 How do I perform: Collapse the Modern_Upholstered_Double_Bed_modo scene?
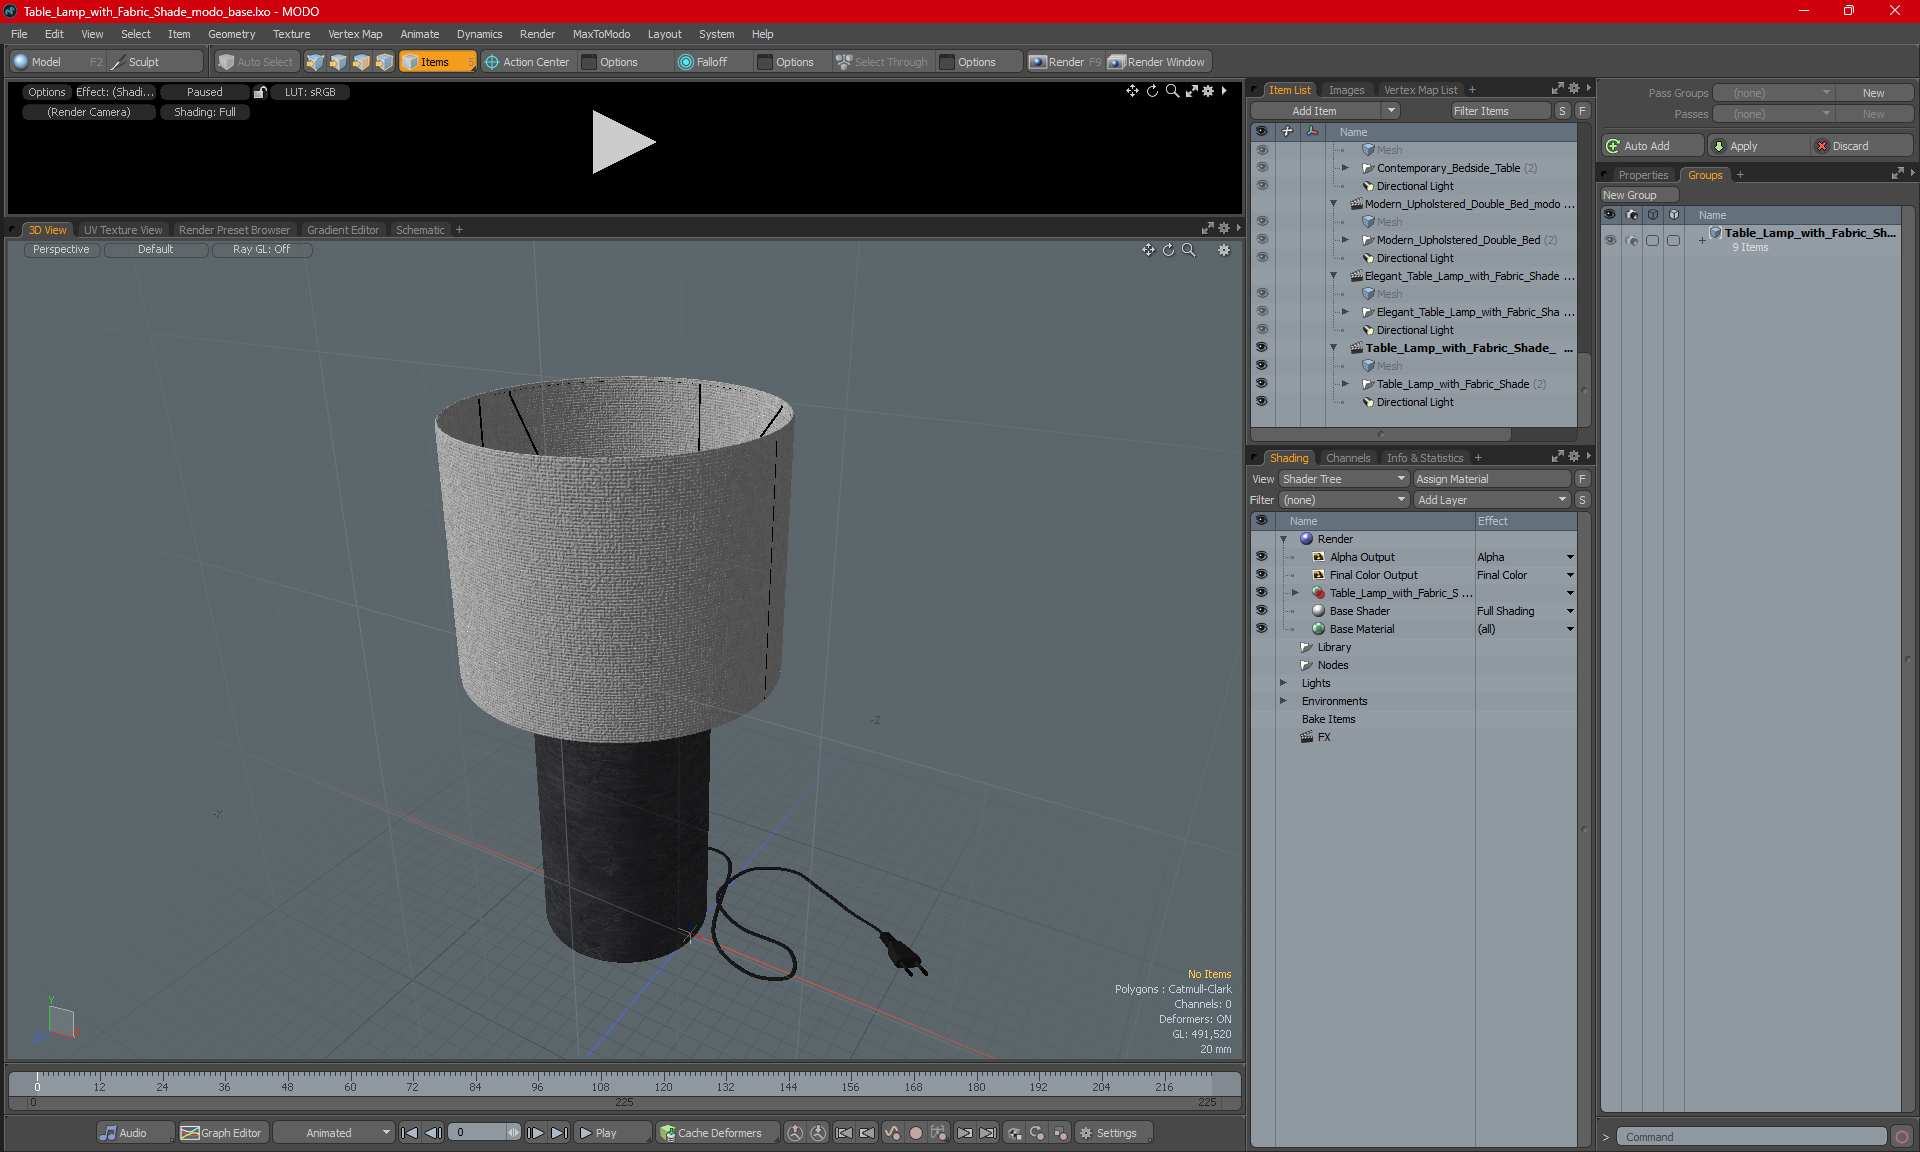(1333, 204)
